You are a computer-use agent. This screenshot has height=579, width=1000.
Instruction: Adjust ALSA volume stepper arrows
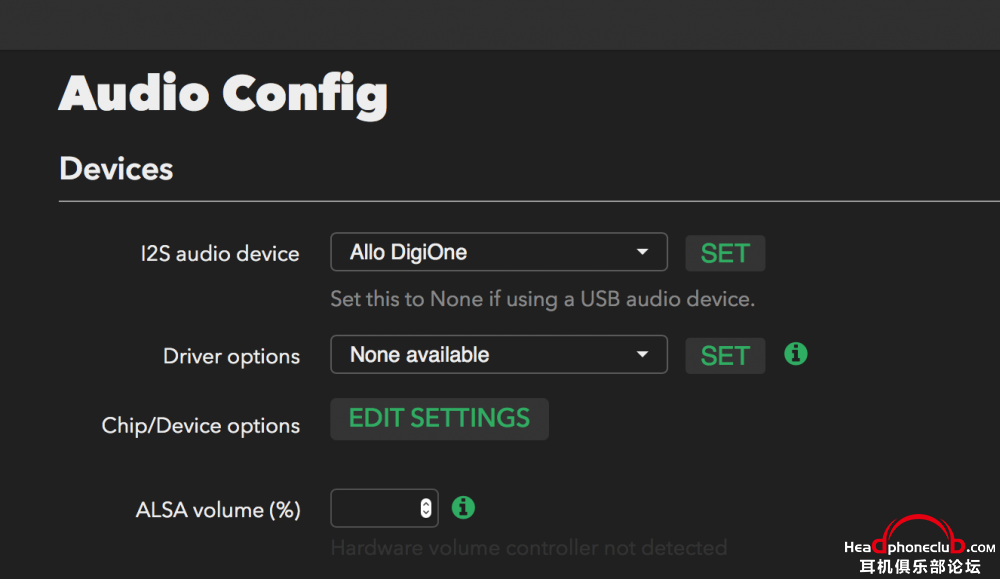[426, 508]
